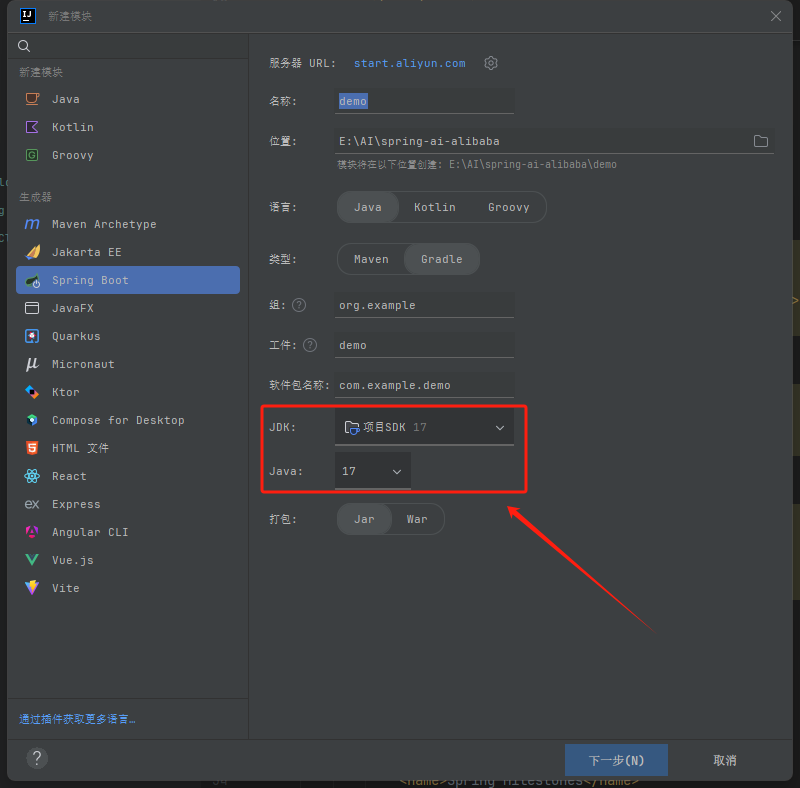Image resolution: width=800 pixels, height=788 pixels.
Task: Select the Ktor generator
Action: [x=128, y=392]
